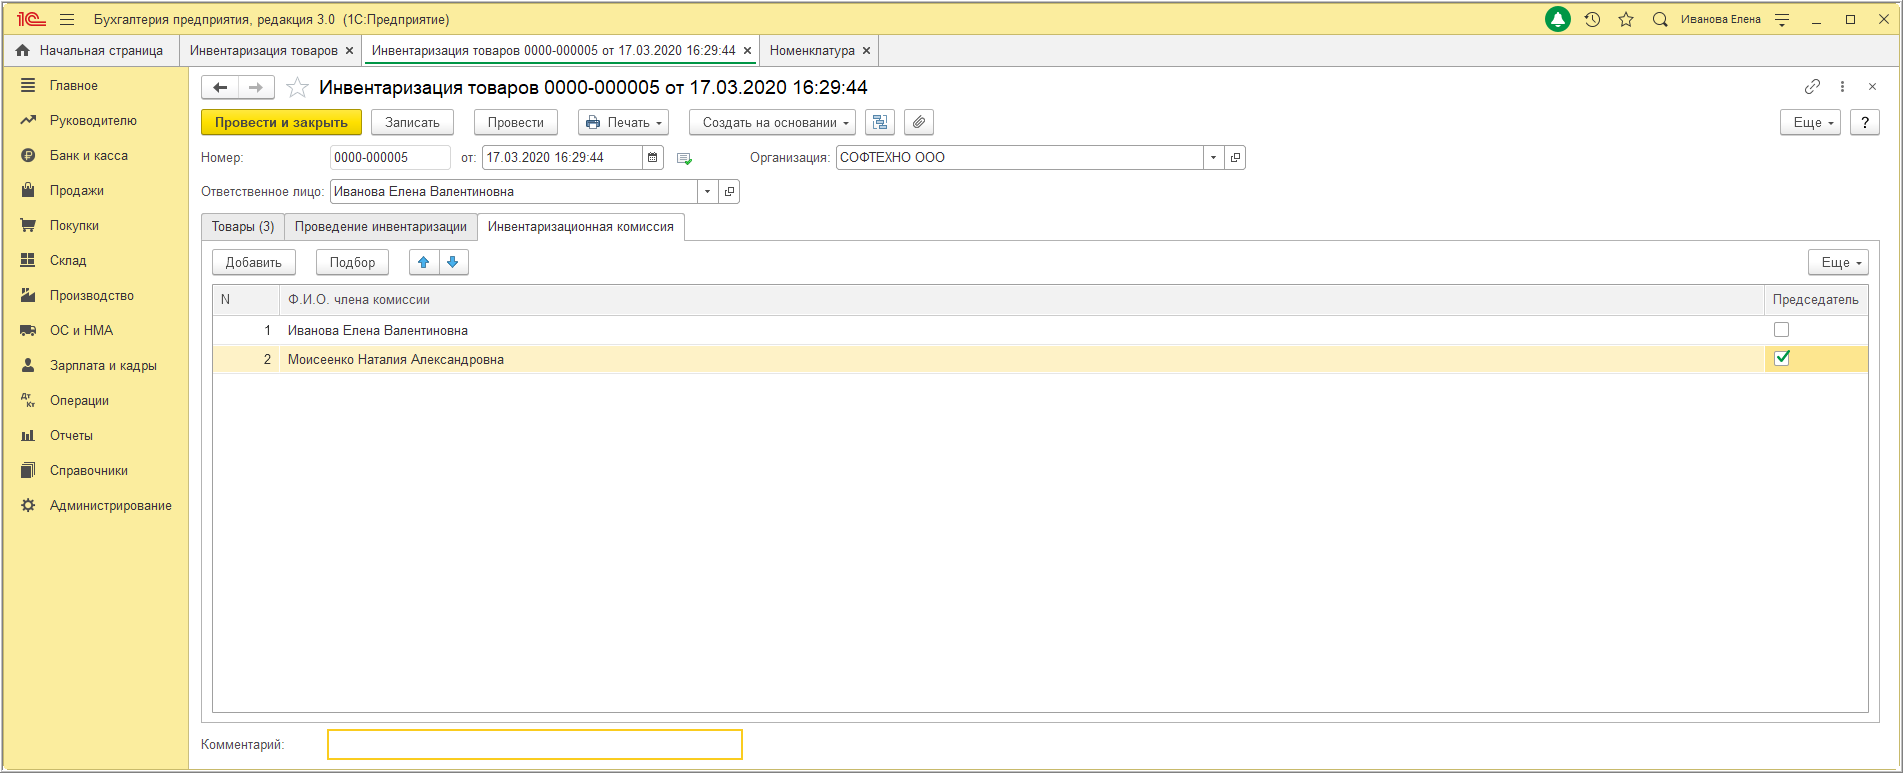Expand Создать на основании dropdown

[772, 122]
